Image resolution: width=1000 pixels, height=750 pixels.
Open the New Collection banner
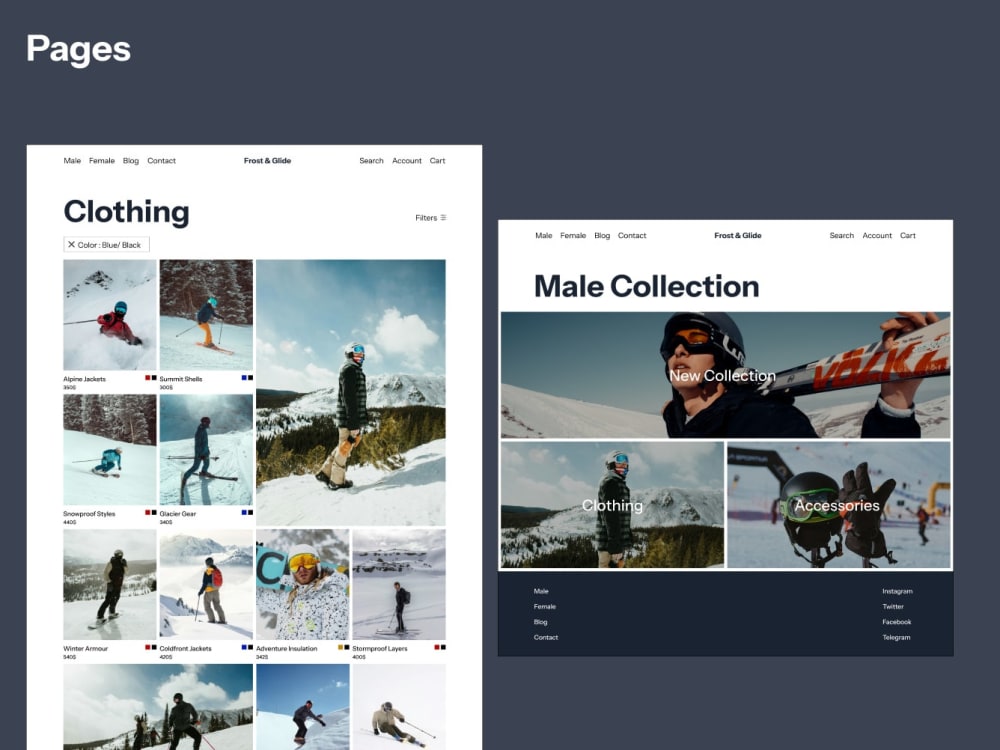pyautogui.click(x=725, y=375)
